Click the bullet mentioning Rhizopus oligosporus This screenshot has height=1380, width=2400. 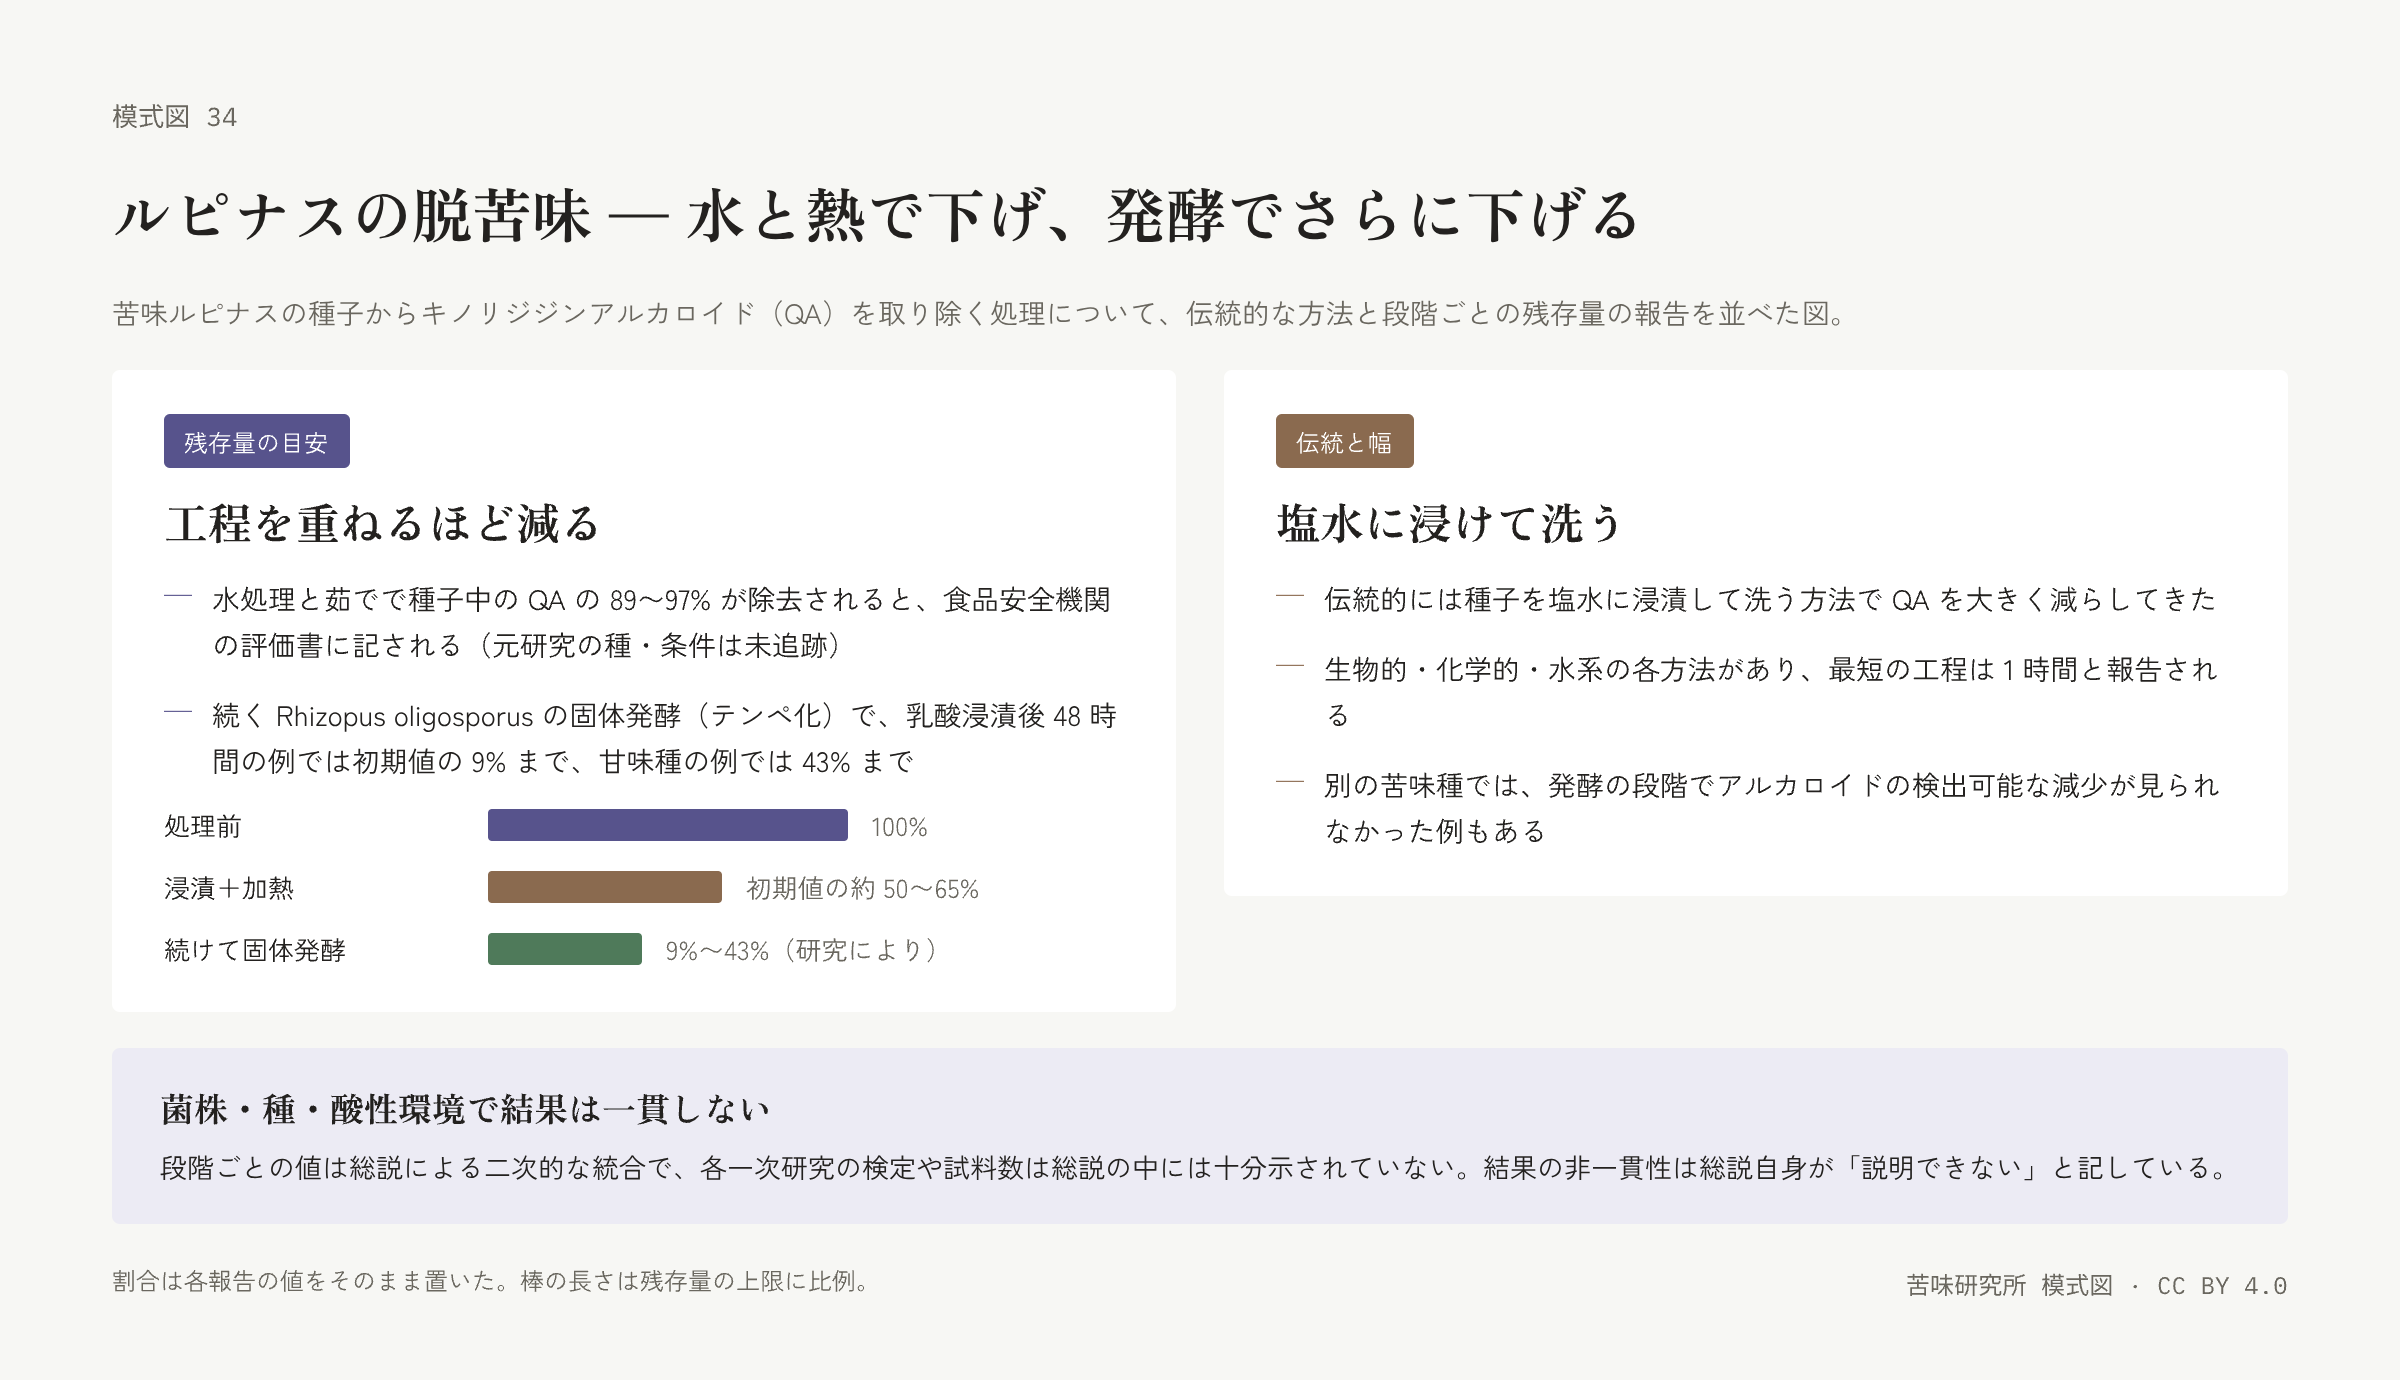tap(664, 739)
